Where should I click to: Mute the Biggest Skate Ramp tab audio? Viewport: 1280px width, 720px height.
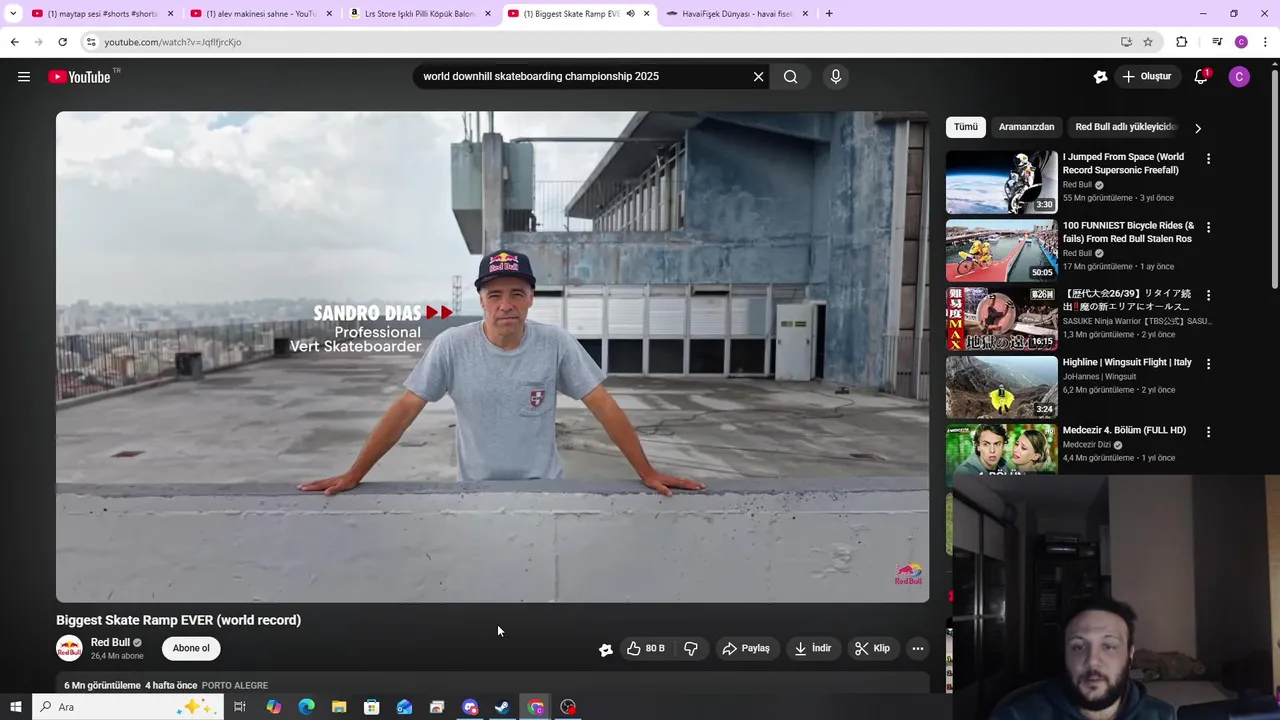click(630, 14)
